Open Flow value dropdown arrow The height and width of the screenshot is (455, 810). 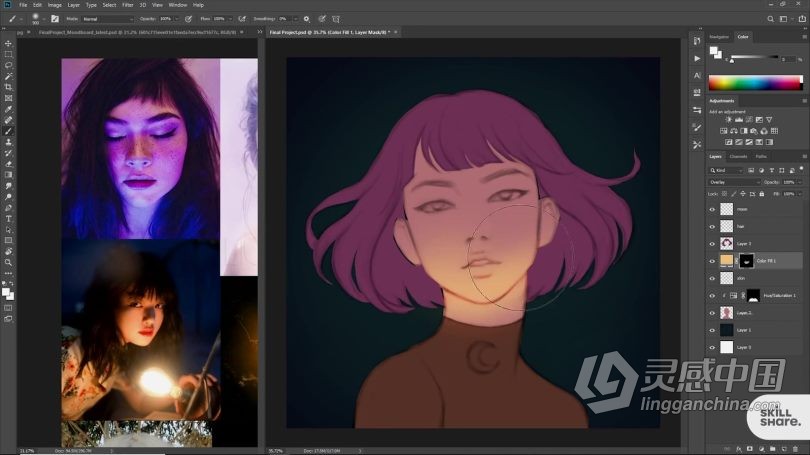coord(230,19)
